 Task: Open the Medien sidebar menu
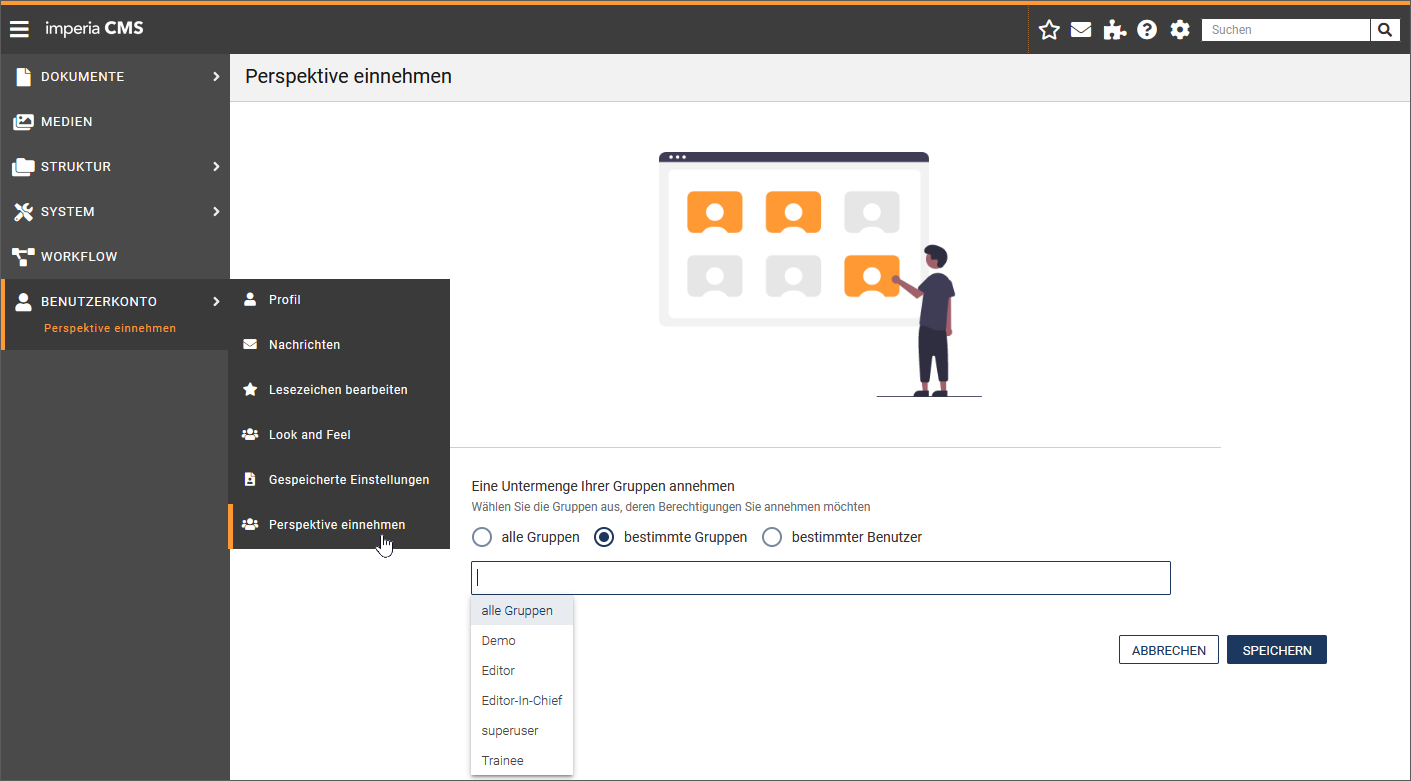pyautogui.click(x=115, y=122)
